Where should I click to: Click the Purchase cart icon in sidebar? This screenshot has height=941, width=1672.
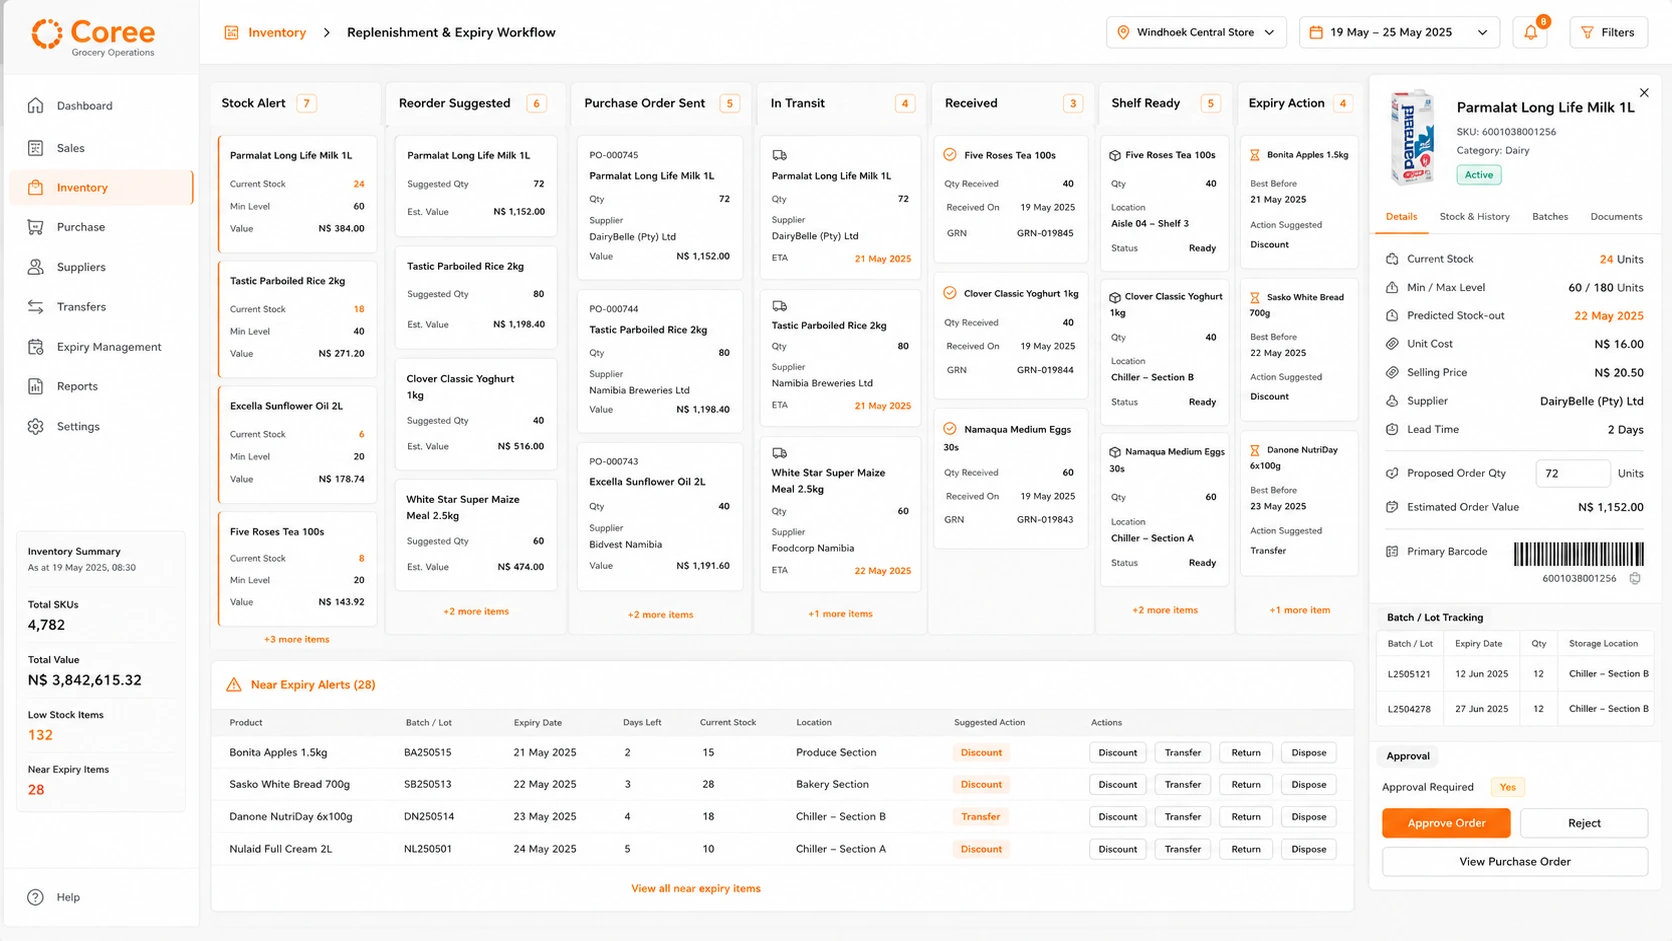[x=36, y=227]
